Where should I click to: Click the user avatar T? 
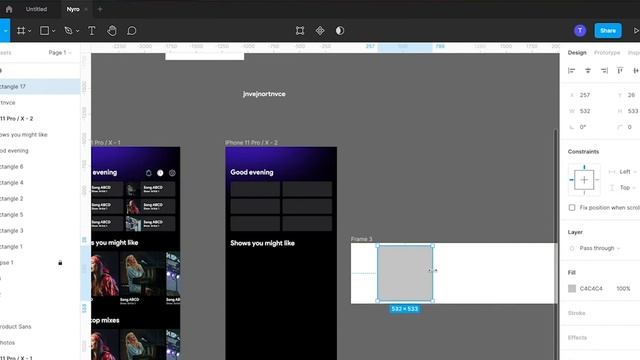click(x=580, y=31)
